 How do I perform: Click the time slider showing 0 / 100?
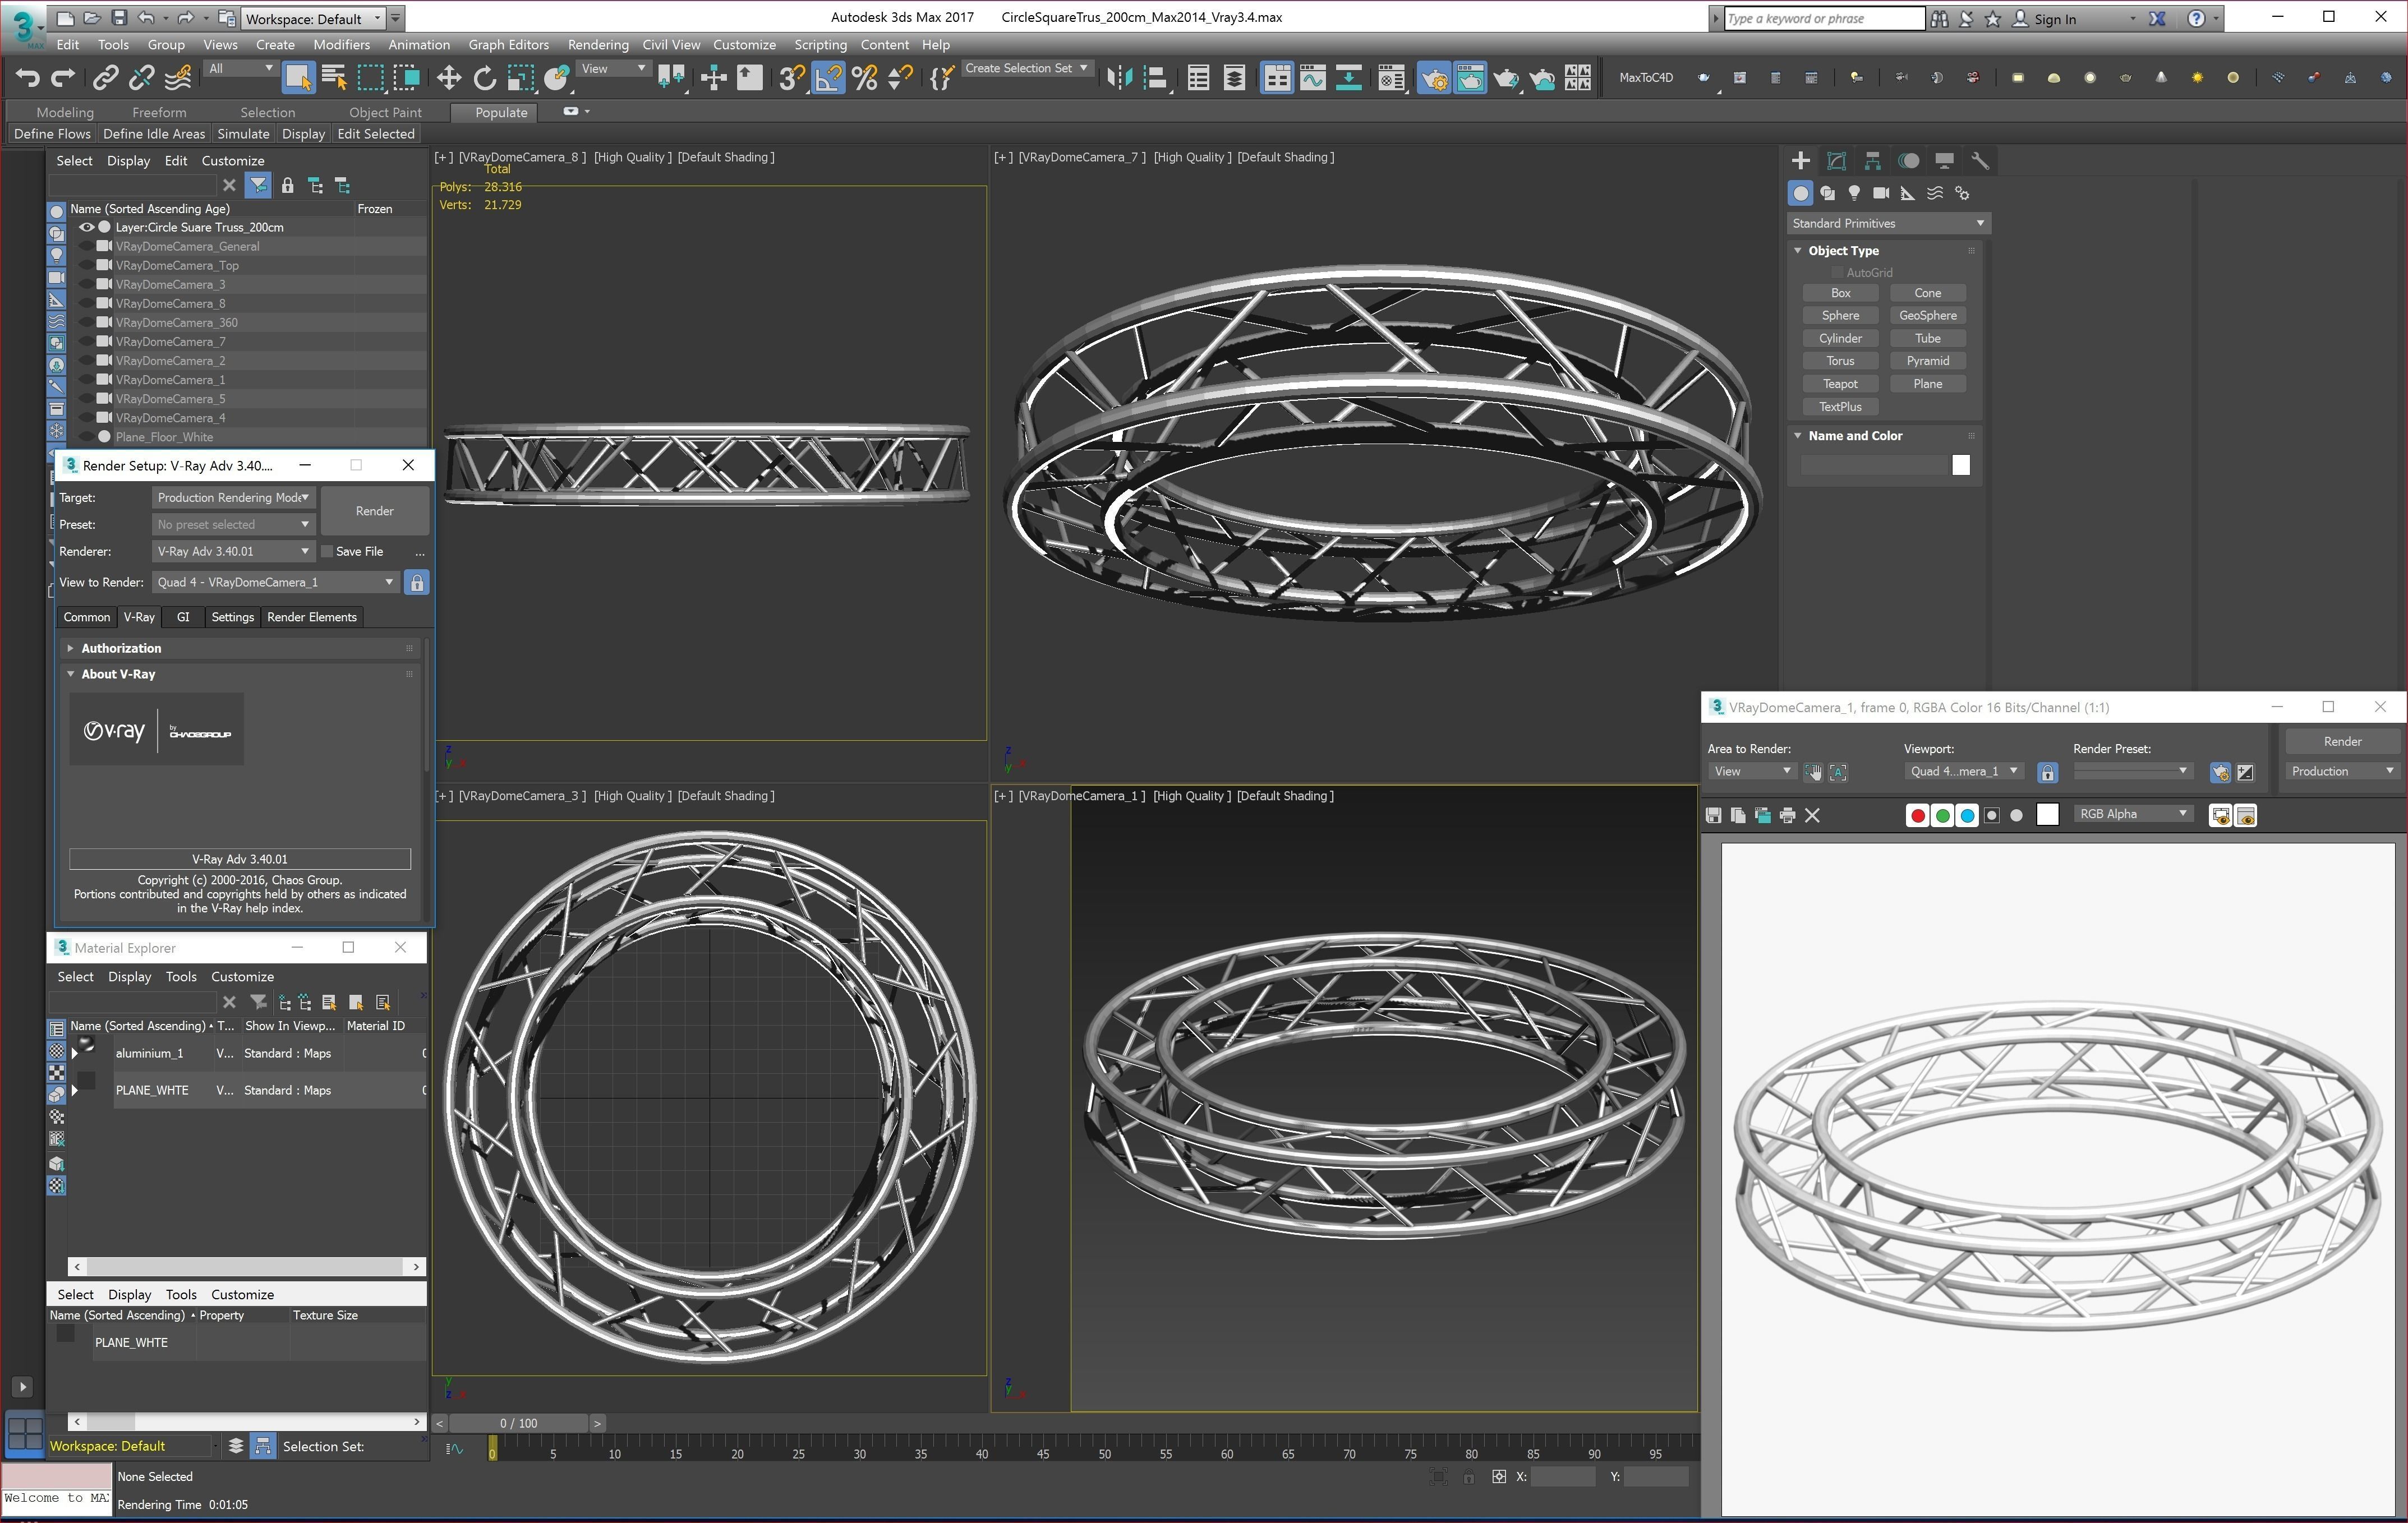[x=519, y=1423]
